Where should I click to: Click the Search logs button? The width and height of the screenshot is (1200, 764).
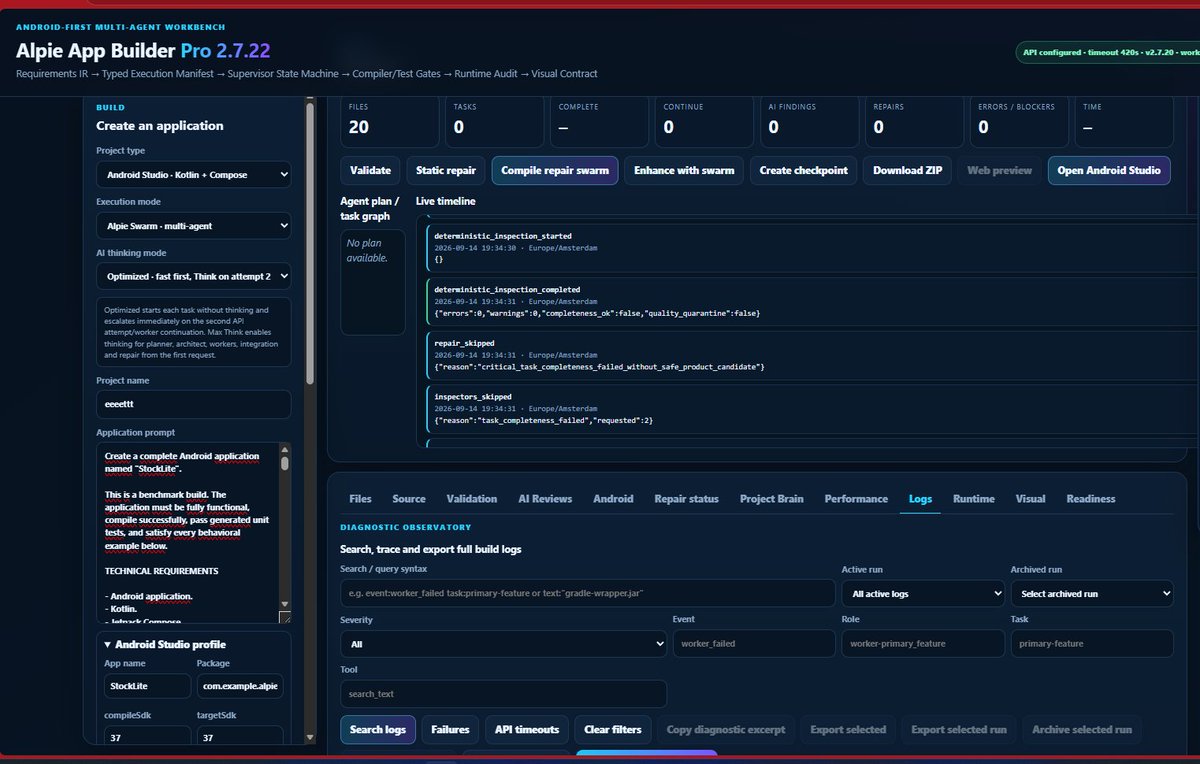378,729
